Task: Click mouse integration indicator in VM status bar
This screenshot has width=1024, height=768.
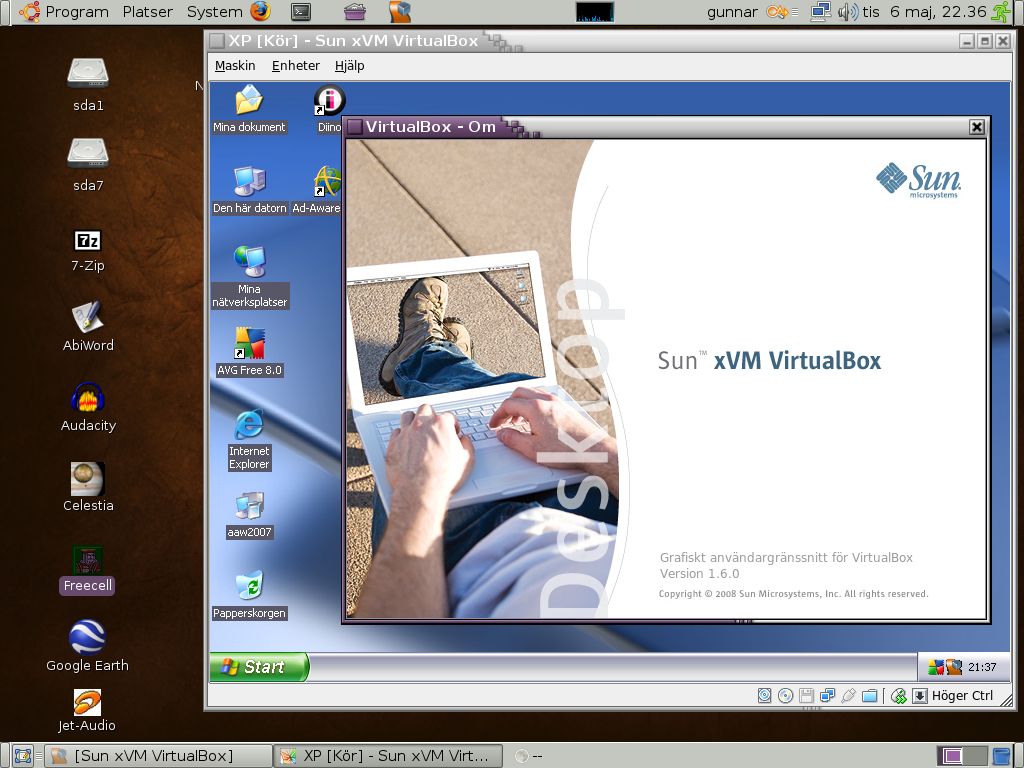Action: click(899, 696)
